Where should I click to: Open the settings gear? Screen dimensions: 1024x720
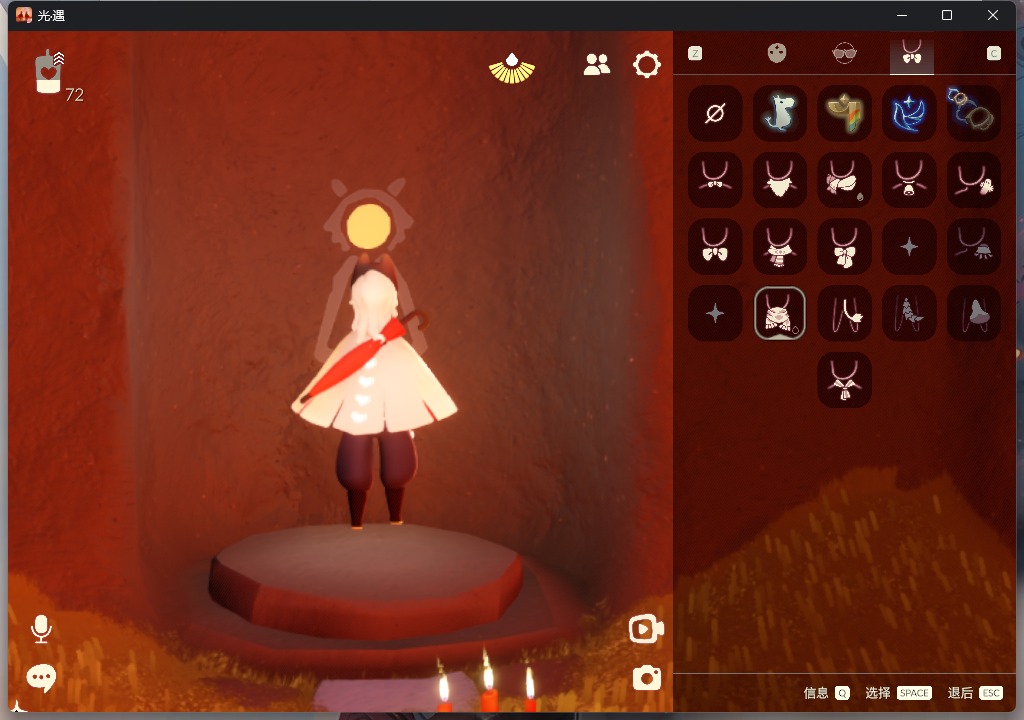647,65
